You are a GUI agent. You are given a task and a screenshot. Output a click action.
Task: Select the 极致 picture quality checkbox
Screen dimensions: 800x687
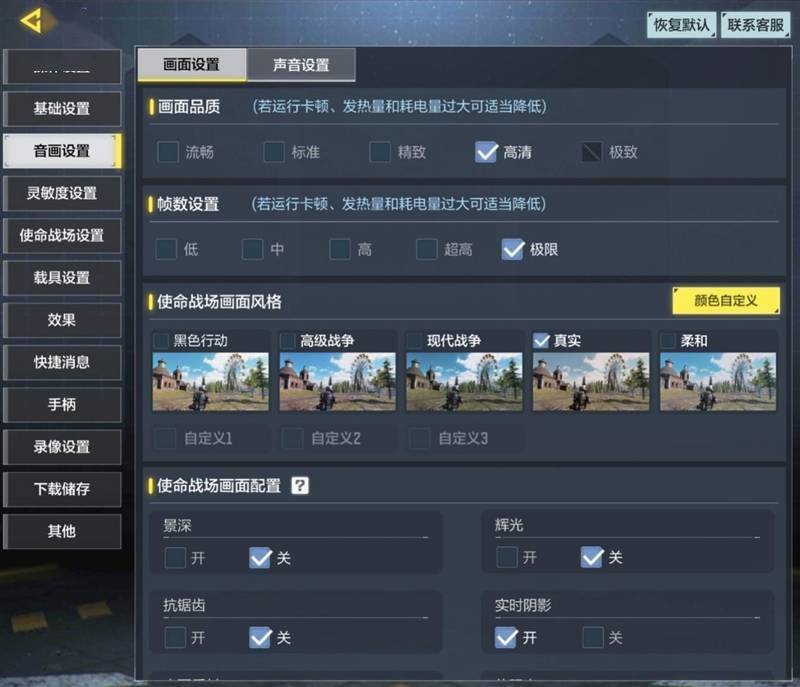coord(591,152)
